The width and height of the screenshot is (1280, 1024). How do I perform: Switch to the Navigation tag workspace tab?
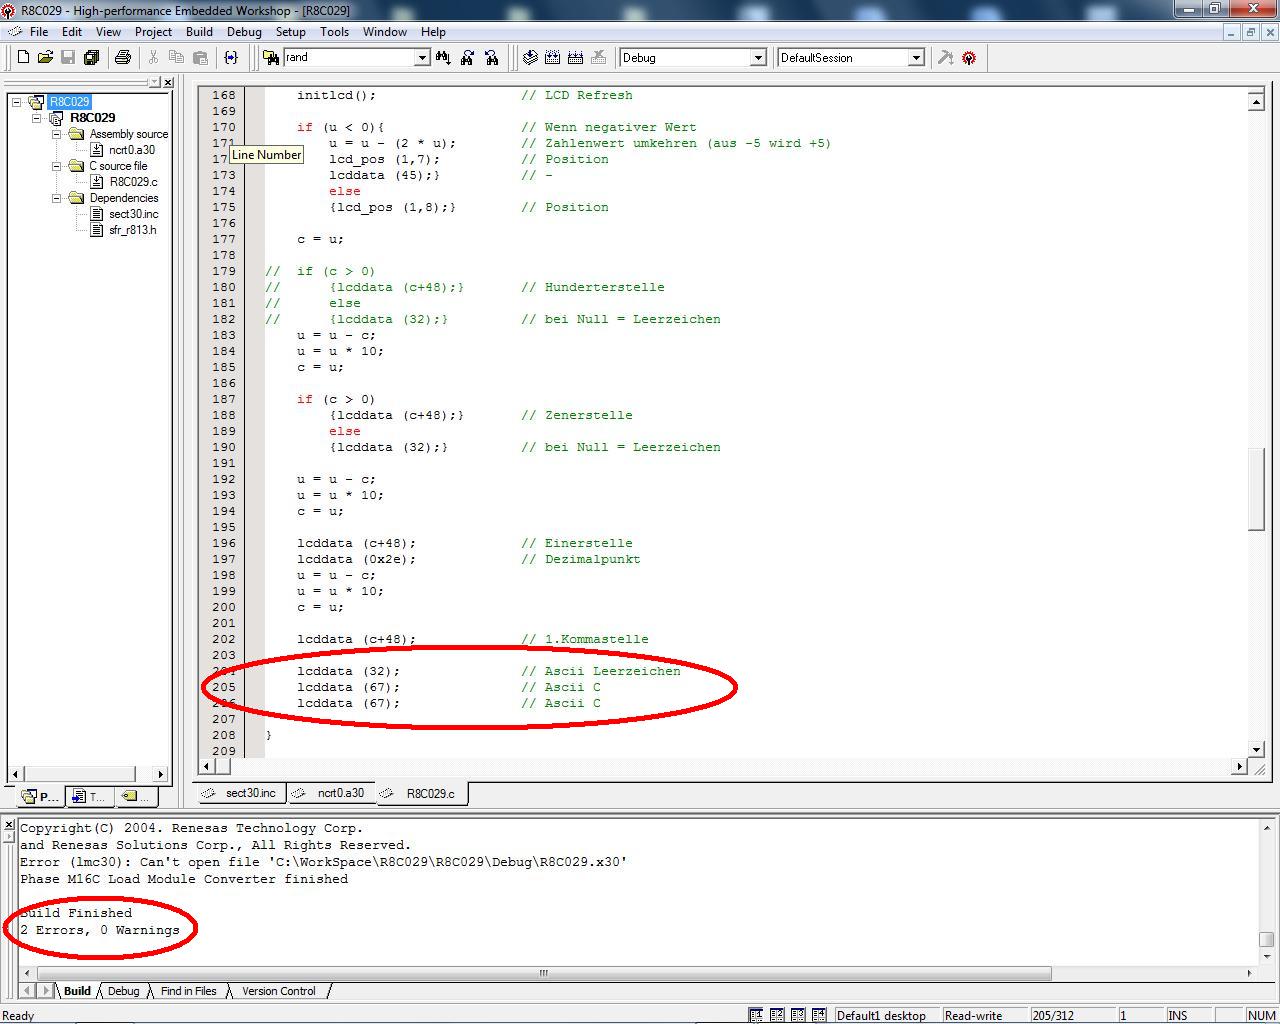pos(138,796)
